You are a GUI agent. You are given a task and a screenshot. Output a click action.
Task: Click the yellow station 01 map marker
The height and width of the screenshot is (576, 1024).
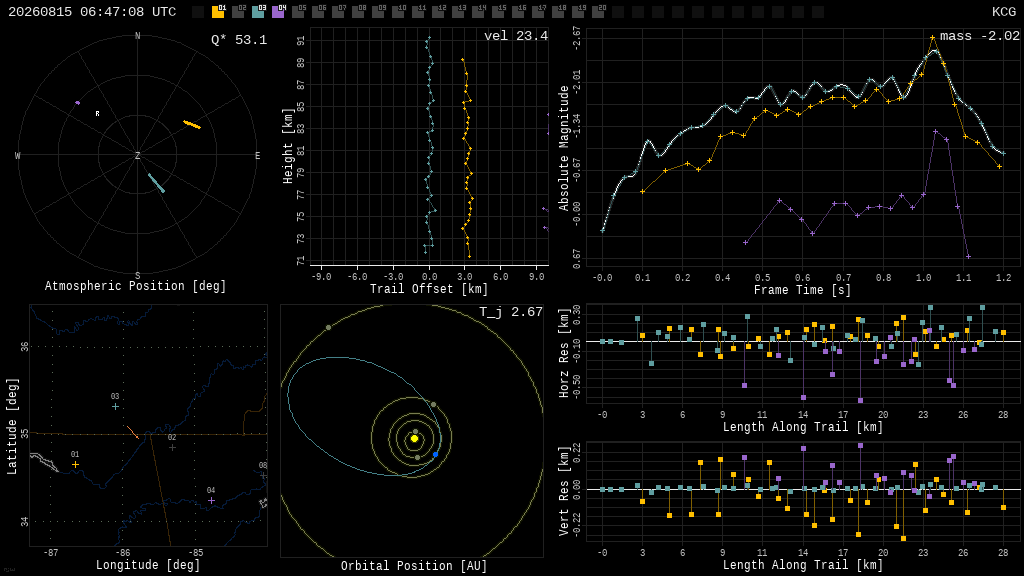click(75, 464)
